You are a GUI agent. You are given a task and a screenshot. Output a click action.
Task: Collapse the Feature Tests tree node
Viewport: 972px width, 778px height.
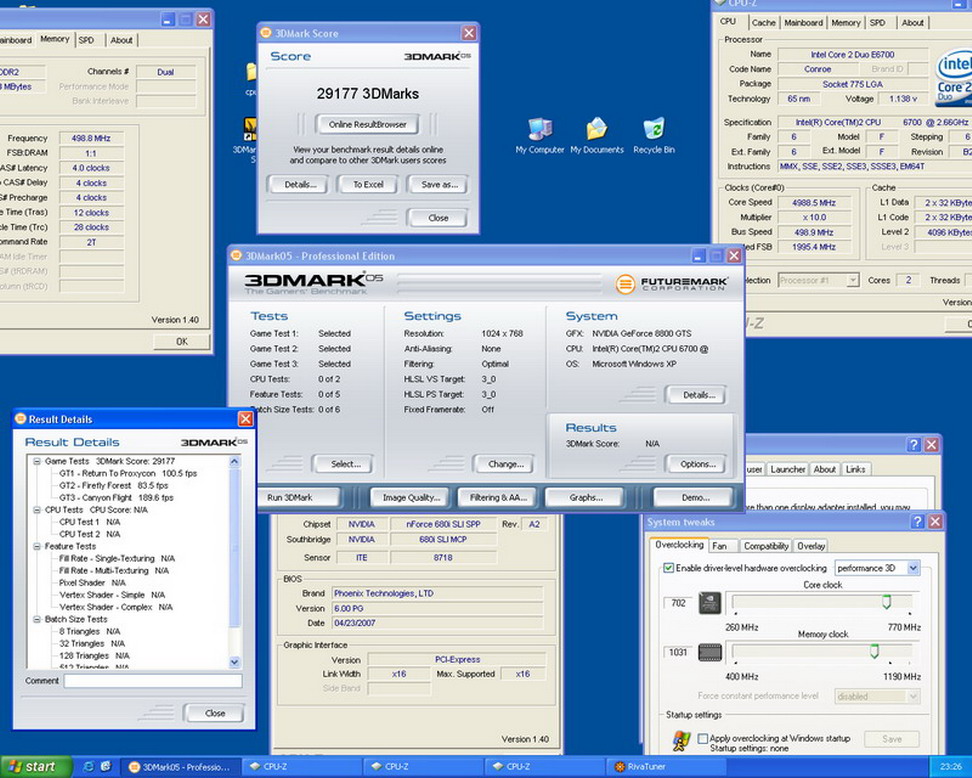[x=37, y=546]
